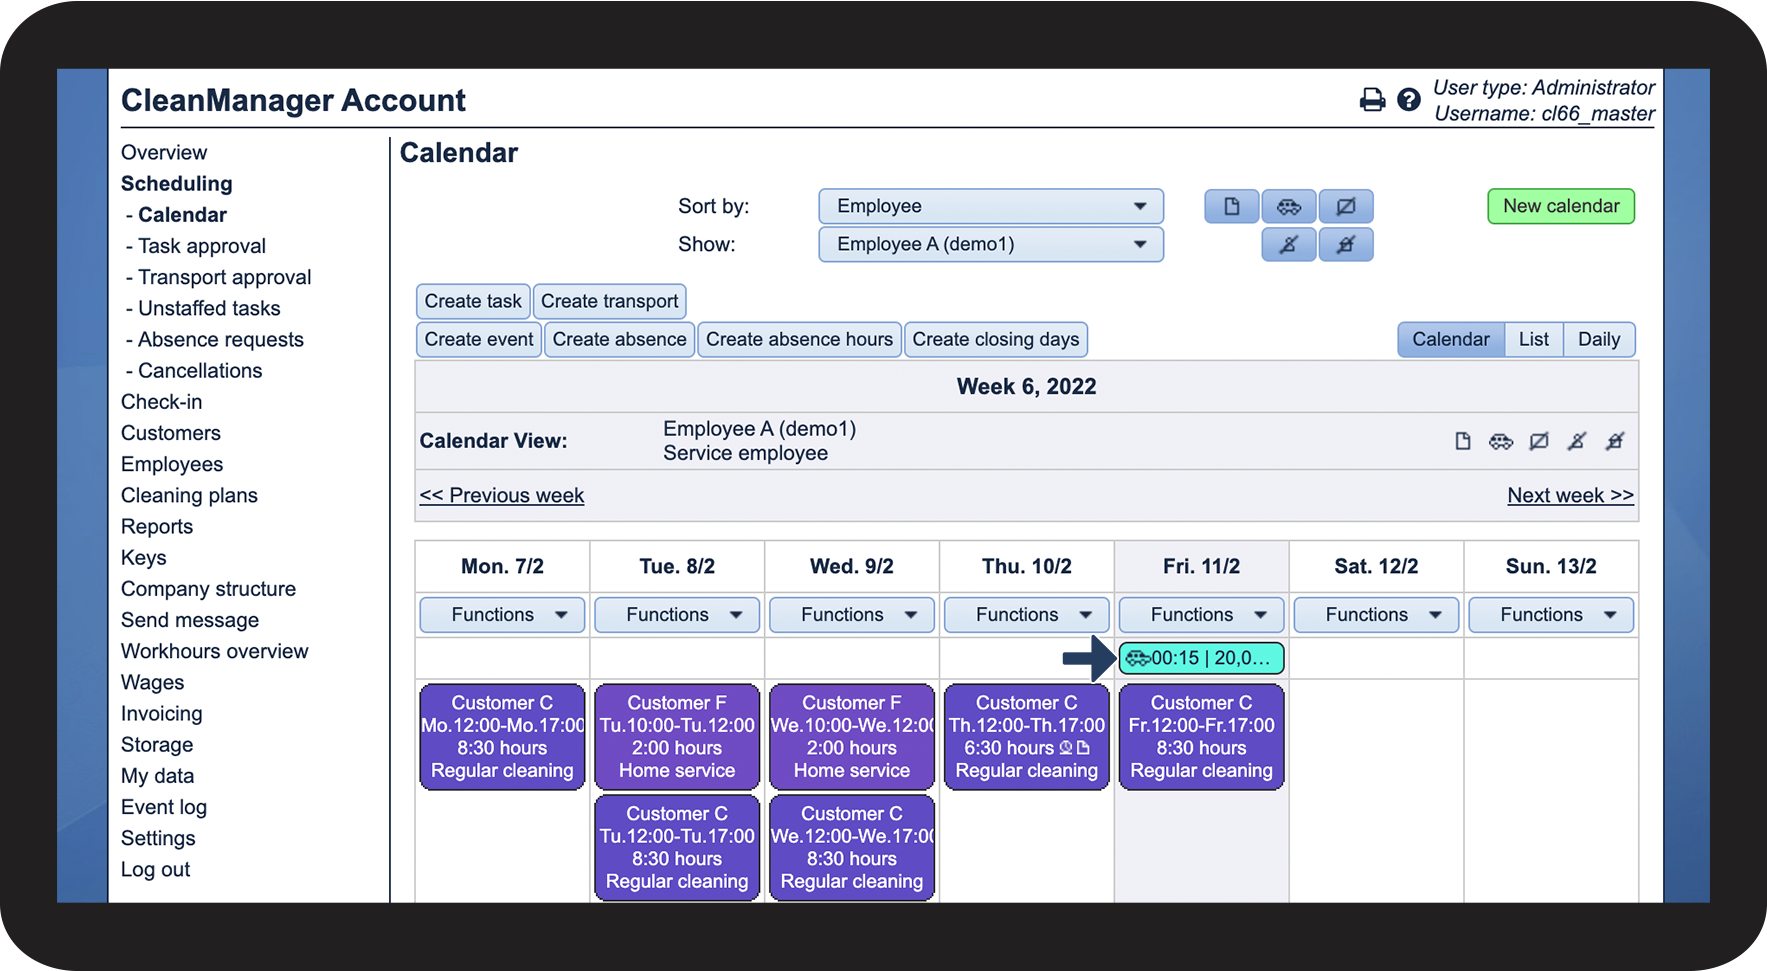Screen dimensions: 1767x971
Task: Click the Create absence button
Action: (620, 339)
